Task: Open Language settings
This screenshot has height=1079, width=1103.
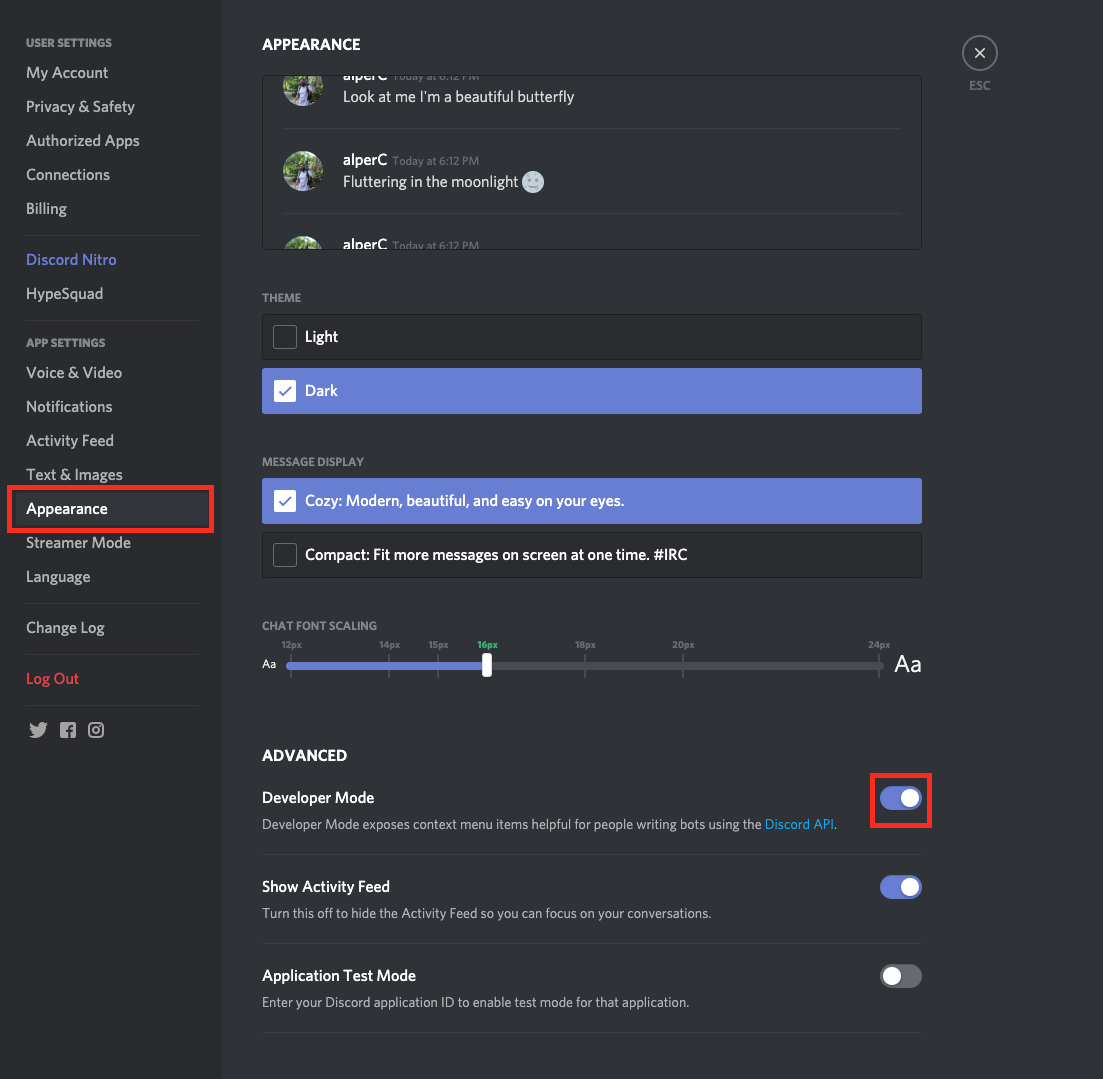Action: tap(58, 577)
